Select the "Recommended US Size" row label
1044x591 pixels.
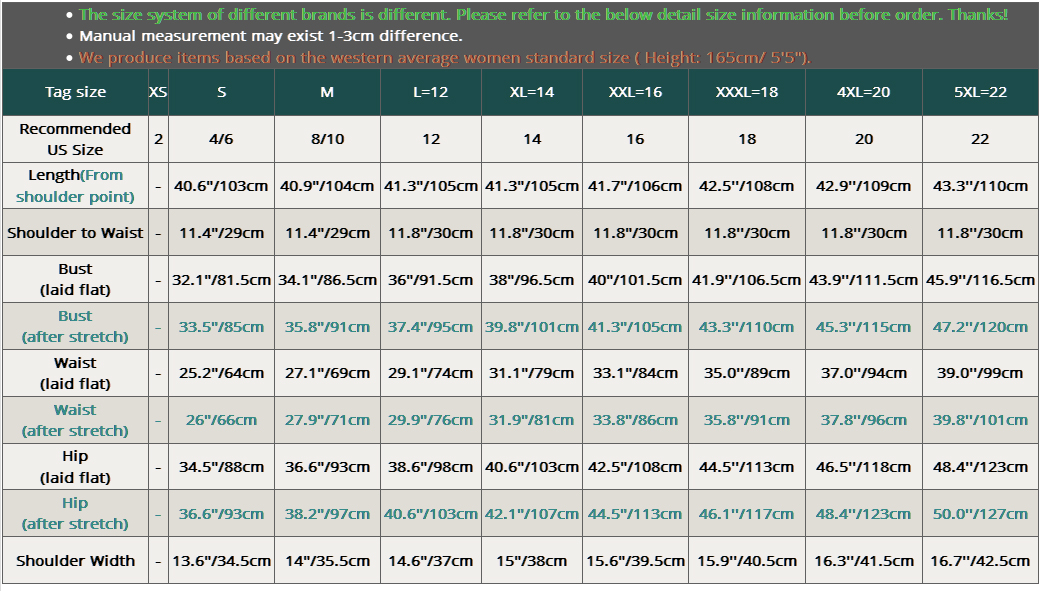click(x=75, y=139)
